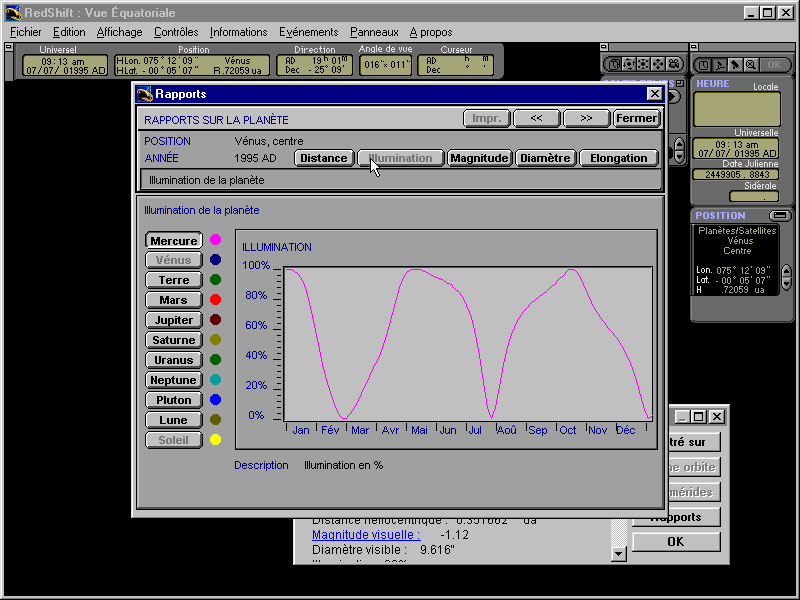The height and width of the screenshot is (600, 800).
Task: Toggle the Mars planet button
Action: (173, 300)
